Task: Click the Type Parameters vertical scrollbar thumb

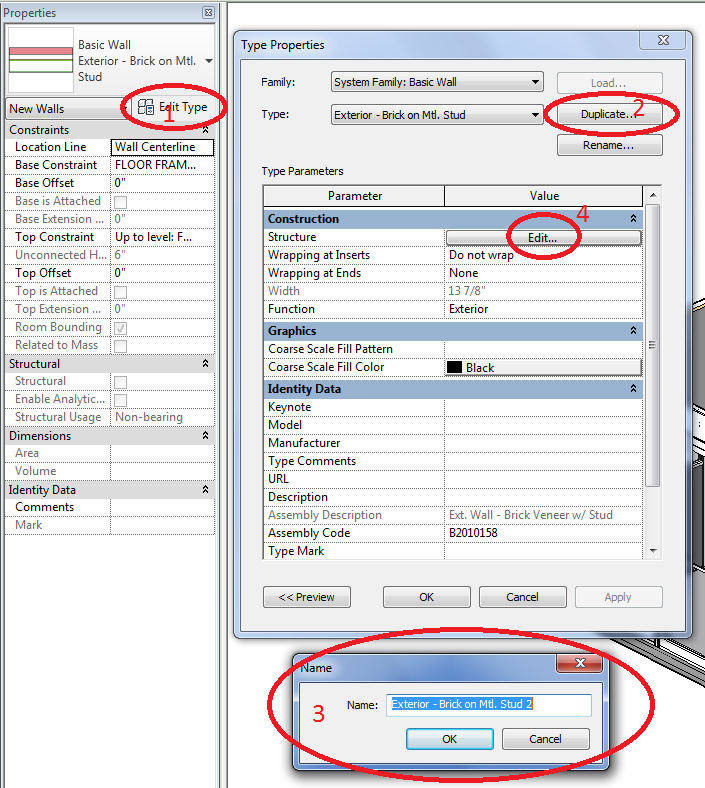Action: [x=653, y=345]
